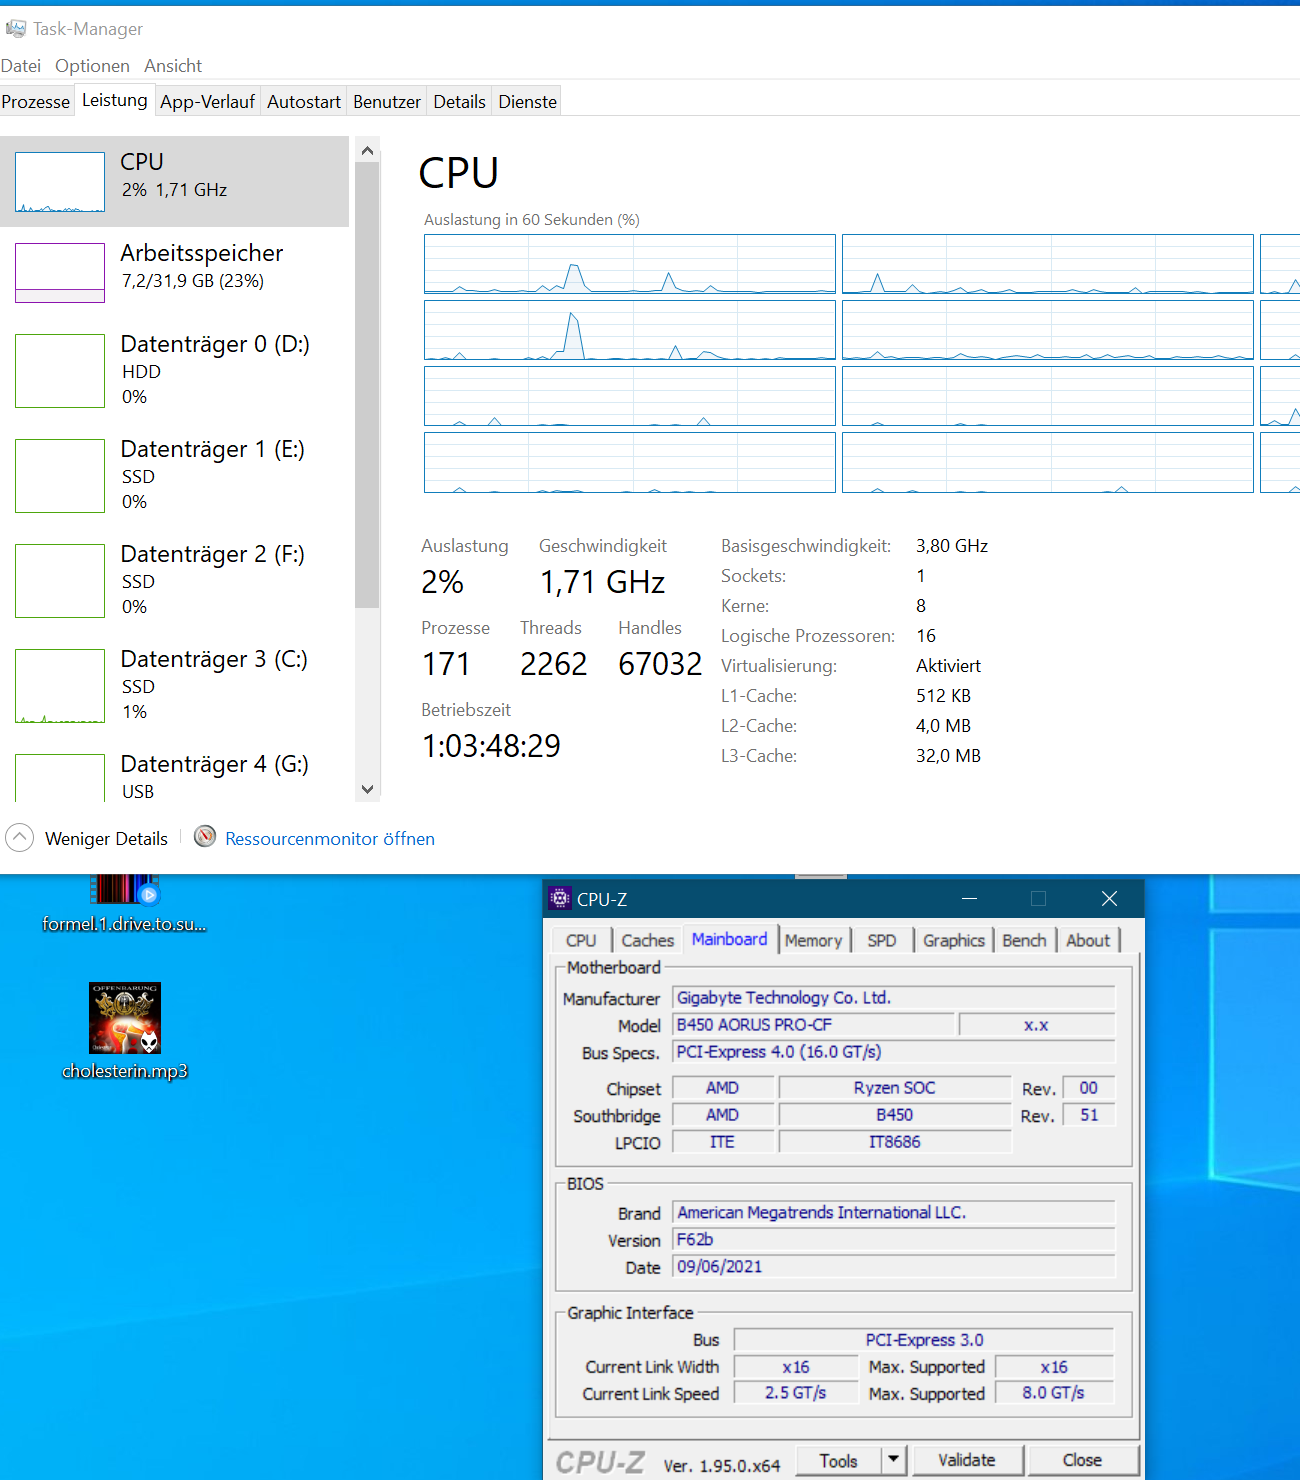Screen dimensions: 1300x1480
Task: Click Weniger Details label
Action: [106, 839]
